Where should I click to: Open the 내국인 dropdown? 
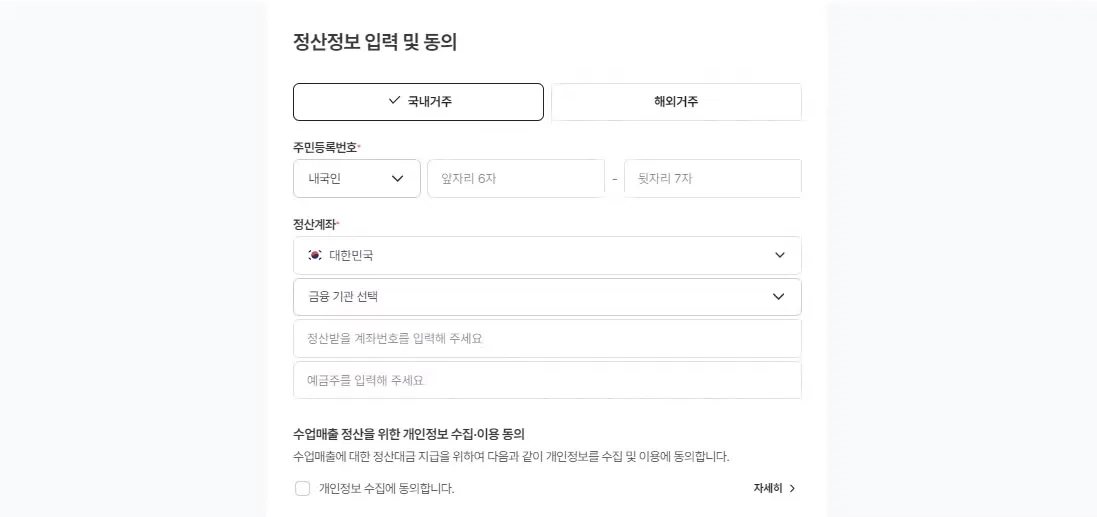point(357,178)
